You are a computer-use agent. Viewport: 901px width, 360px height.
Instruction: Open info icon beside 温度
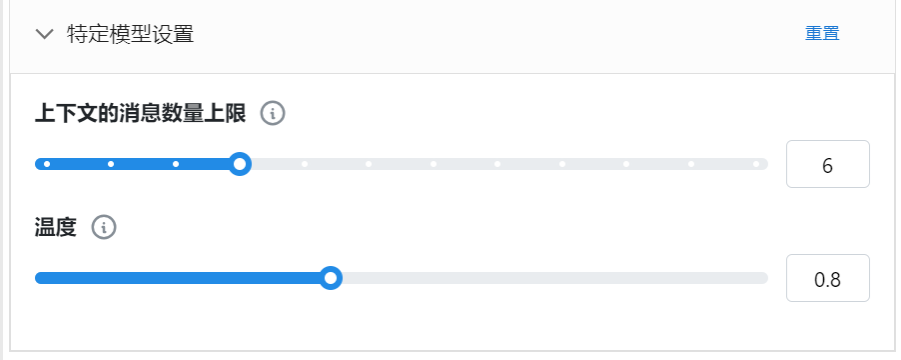click(x=104, y=227)
